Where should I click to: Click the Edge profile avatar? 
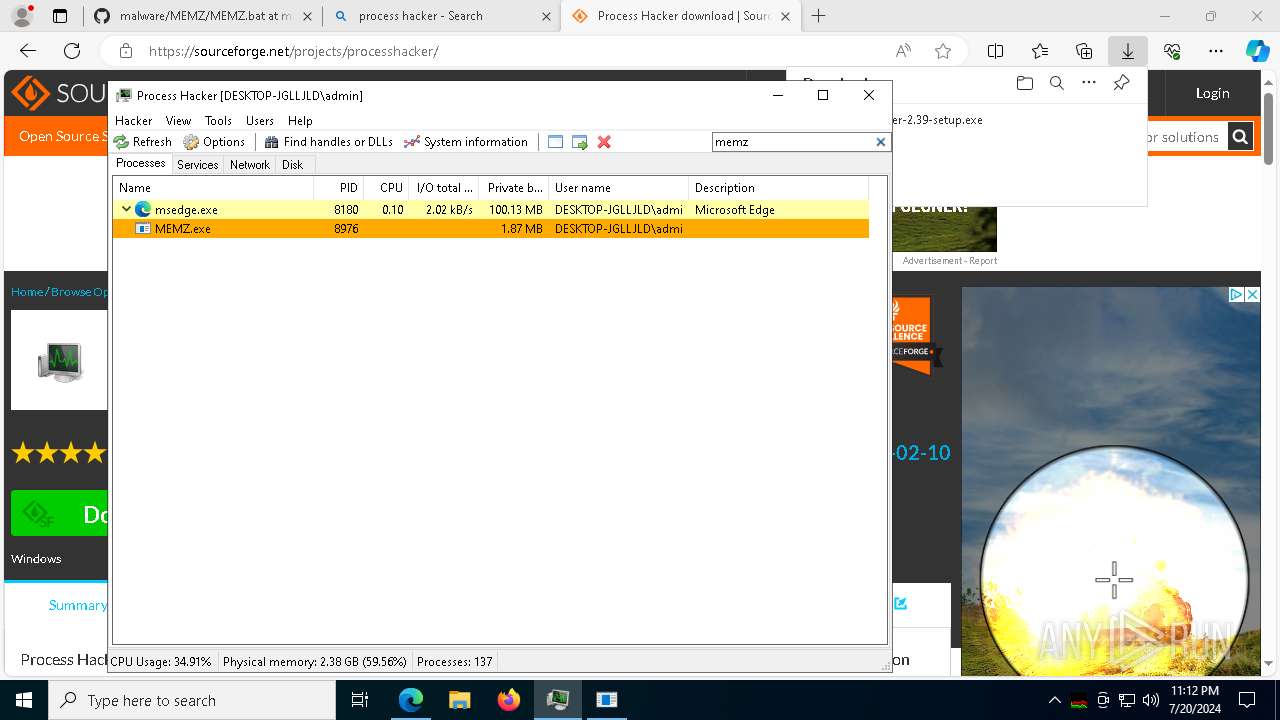[x=22, y=16]
